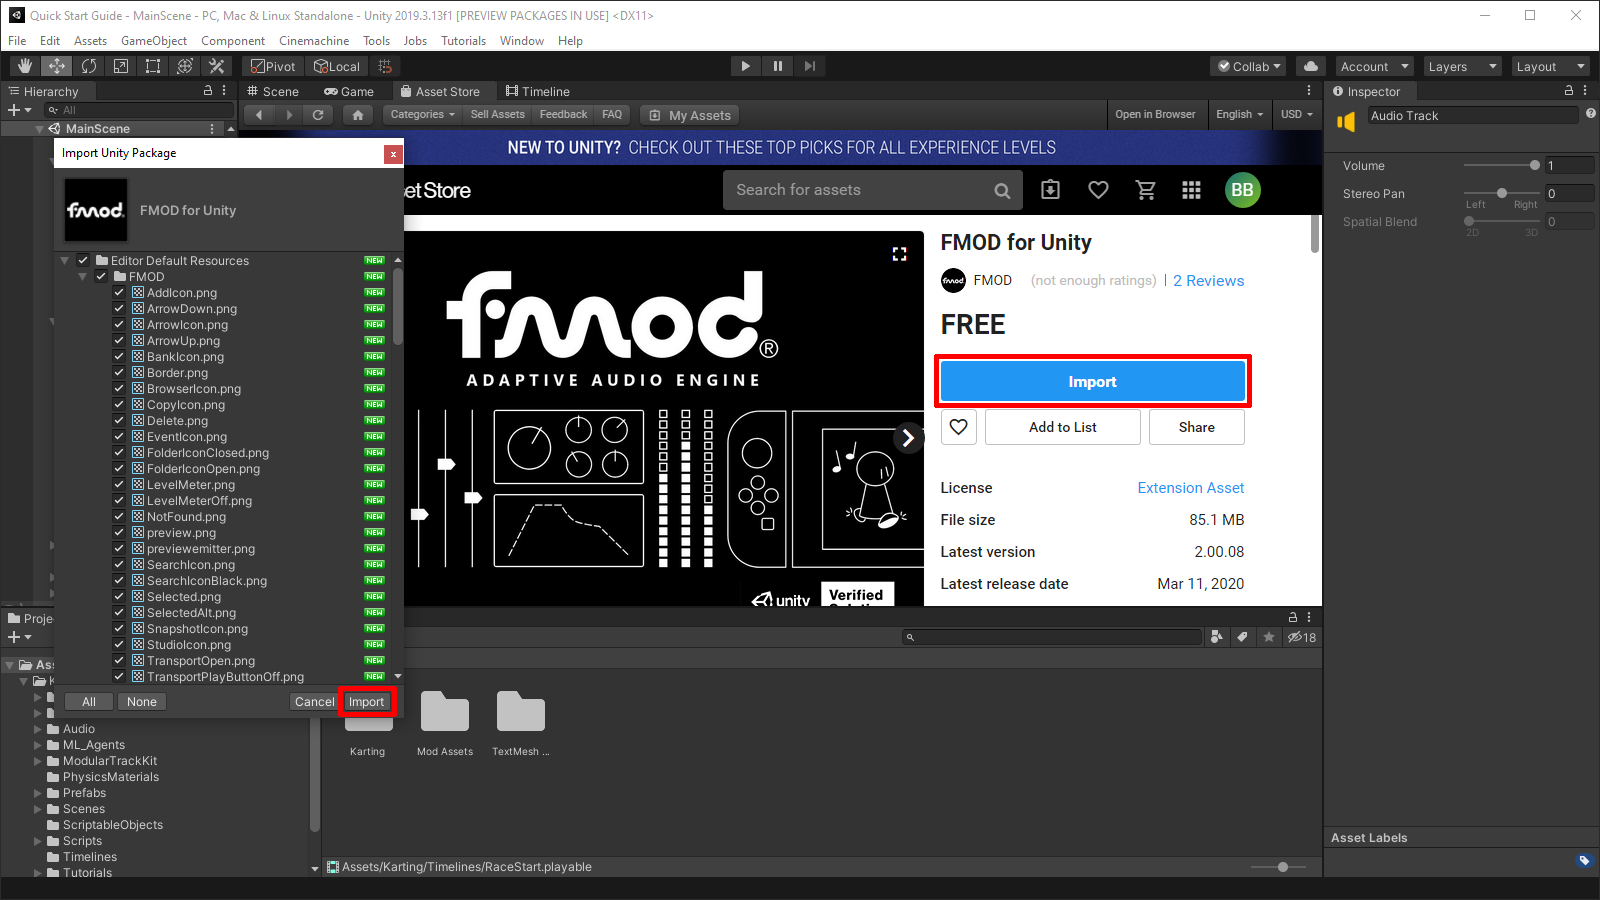
Task: Click the heart favorites icon in Asset Store header
Action: [1098, 190]
